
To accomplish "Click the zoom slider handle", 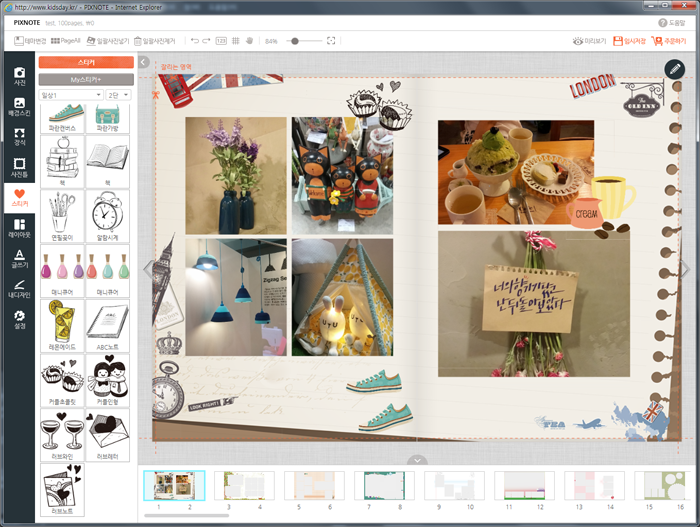I will pyautogui.click(x=293, y=41).
